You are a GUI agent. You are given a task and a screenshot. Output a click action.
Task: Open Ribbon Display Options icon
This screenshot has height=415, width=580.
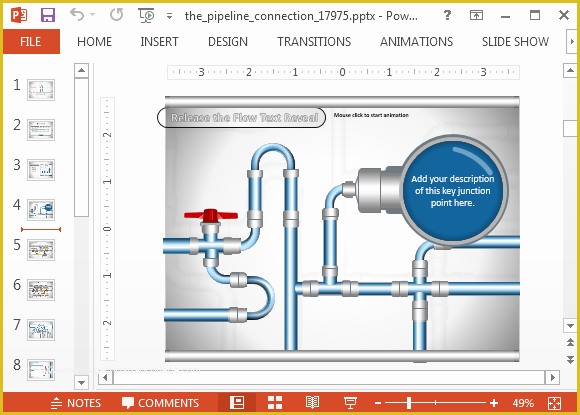coord(476,15)
